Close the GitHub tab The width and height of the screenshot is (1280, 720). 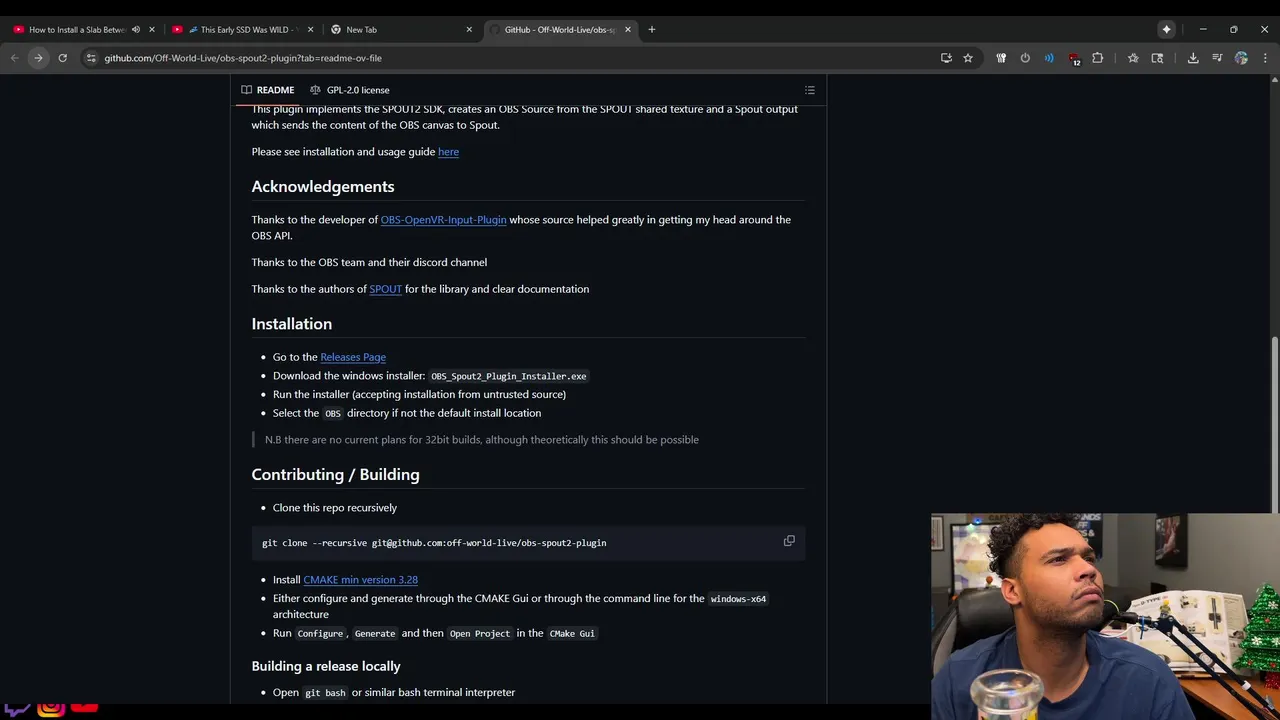628,30
